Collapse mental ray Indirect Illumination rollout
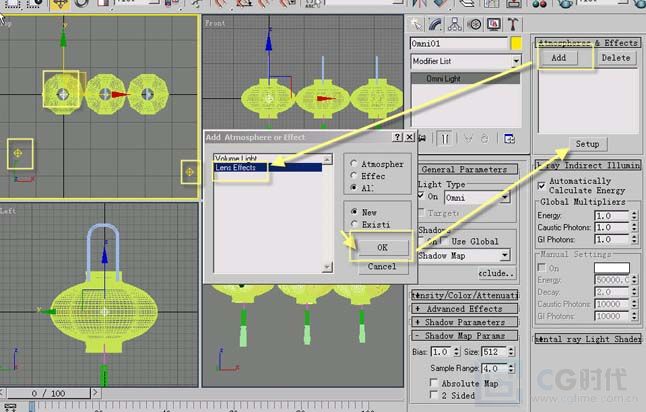The height and width of the screenshot is (412, 646). coord(587,165)
